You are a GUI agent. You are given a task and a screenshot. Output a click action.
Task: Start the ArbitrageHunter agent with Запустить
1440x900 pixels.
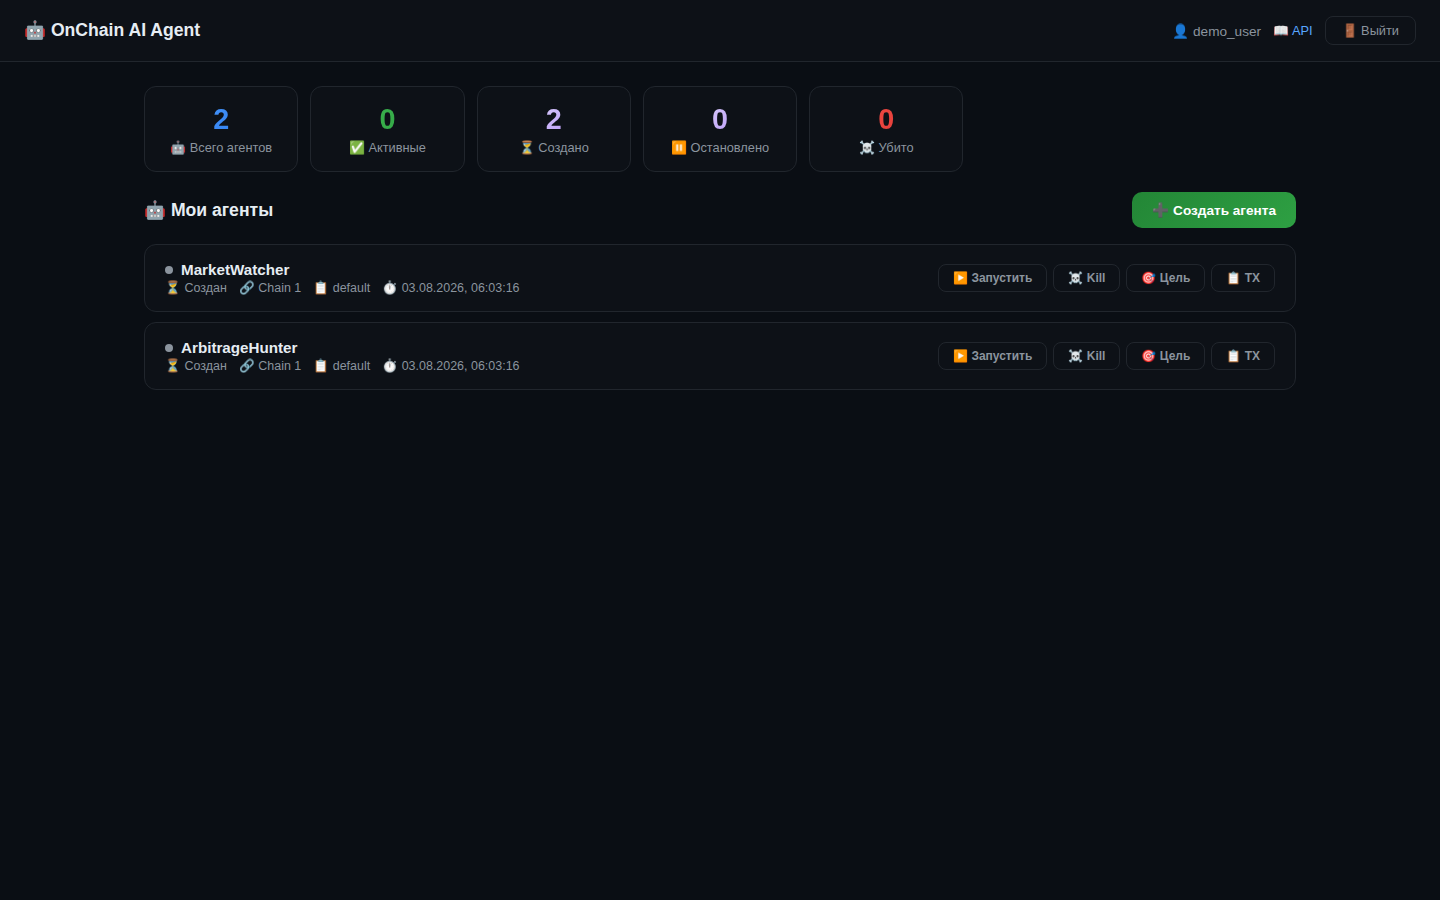click(x=992, y=356)
